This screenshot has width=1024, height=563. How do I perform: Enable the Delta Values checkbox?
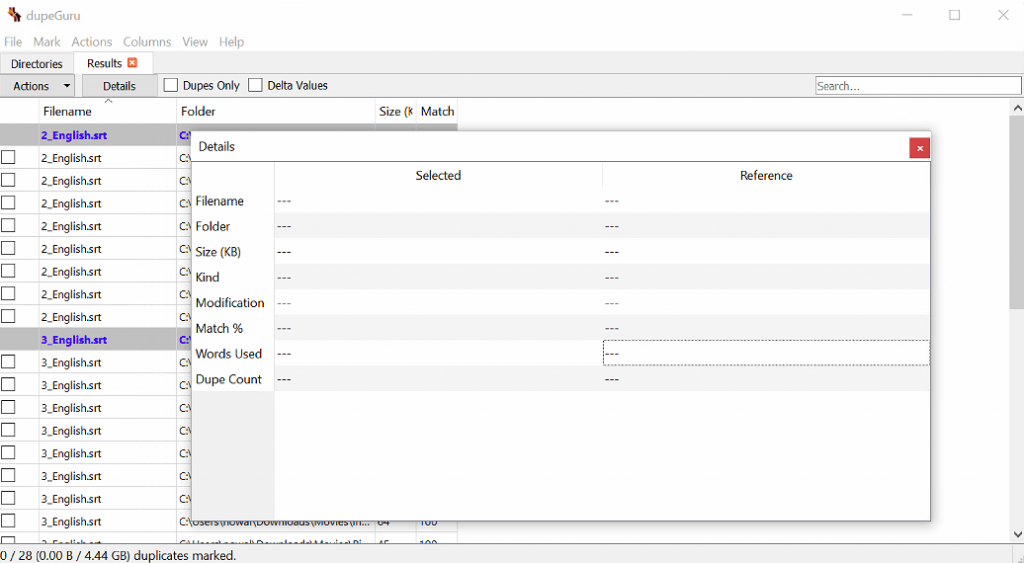coord(255,86)
